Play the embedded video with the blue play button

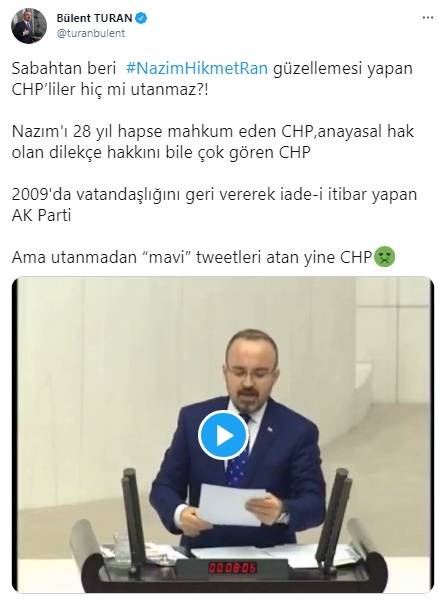pos(223,435)
